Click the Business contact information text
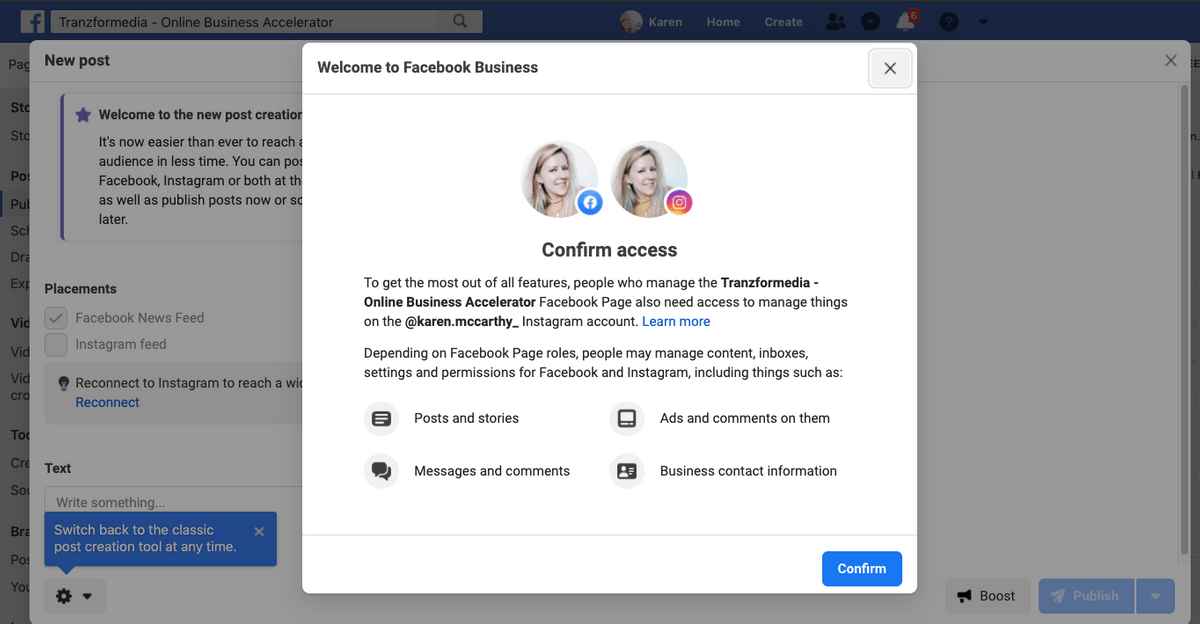This screenshot has width=1200, height=624. [748, 471]
